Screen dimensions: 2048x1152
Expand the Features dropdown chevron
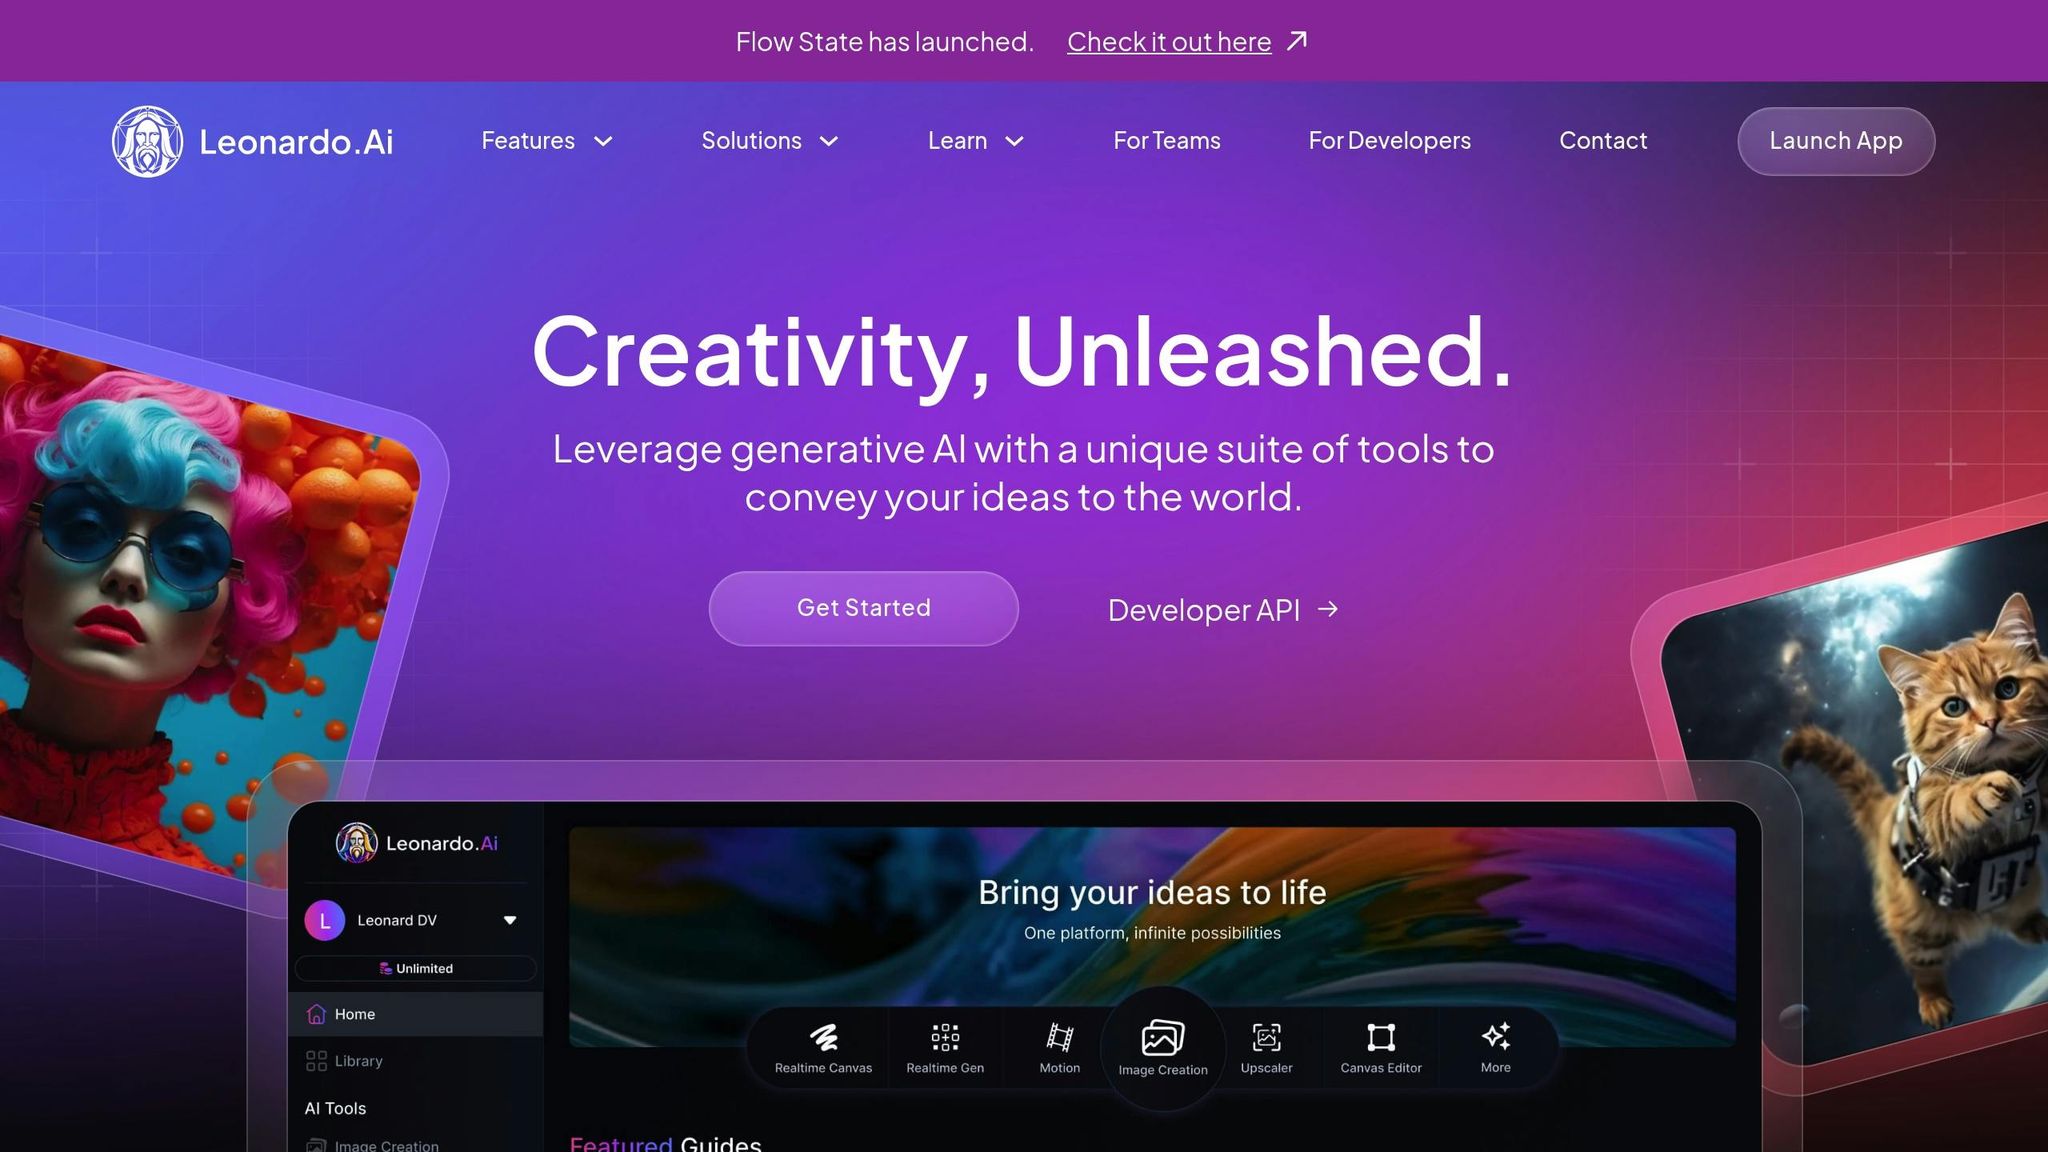[603, 142]
